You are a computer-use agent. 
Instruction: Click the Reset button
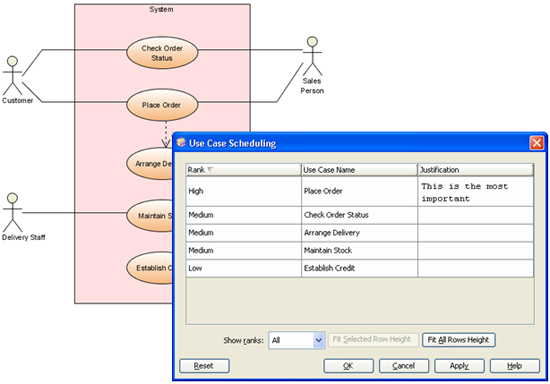coord(204,366)
